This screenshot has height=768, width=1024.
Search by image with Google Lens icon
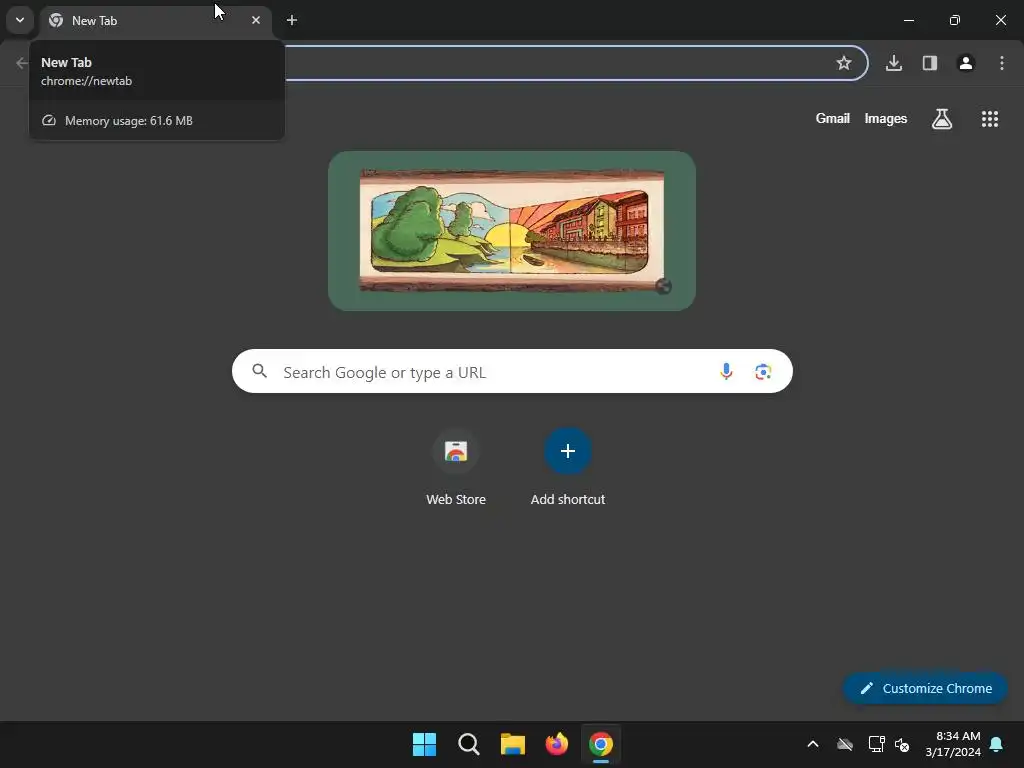point(763,372)
